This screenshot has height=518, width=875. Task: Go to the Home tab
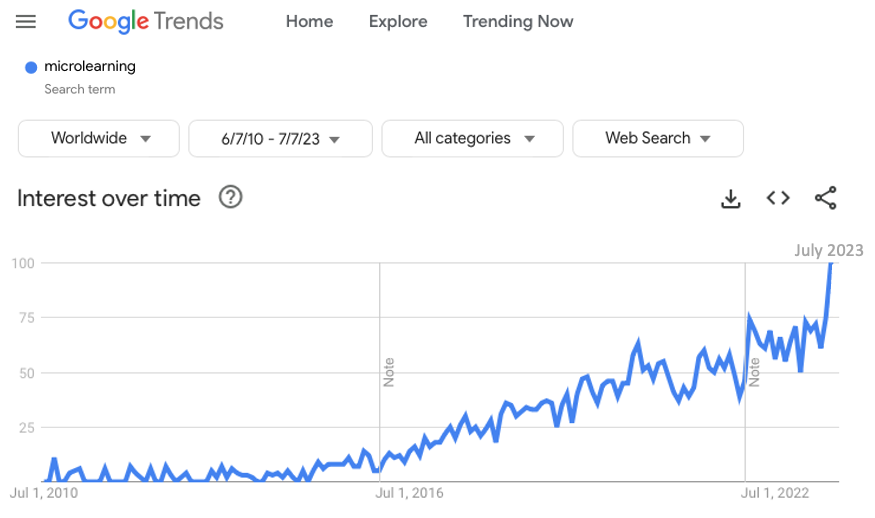click(309, 21)
